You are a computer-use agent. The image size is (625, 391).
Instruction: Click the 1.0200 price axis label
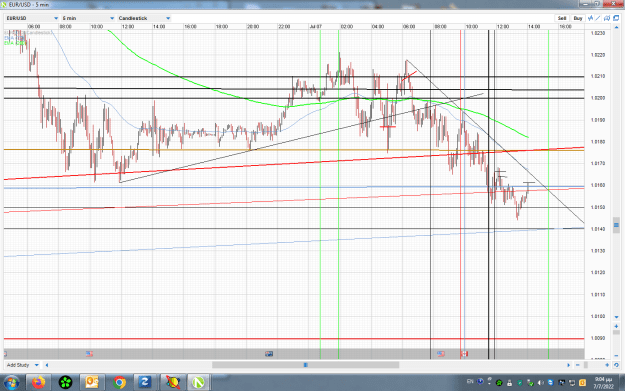click(x=597, y=98)
